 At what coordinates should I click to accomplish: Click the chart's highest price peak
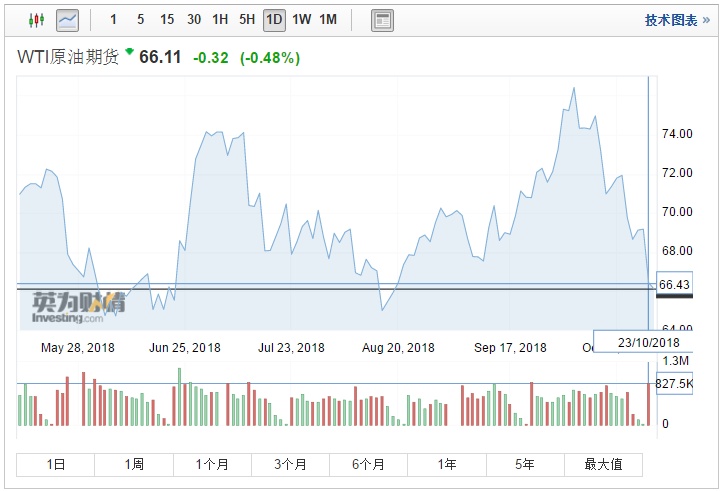574,88
